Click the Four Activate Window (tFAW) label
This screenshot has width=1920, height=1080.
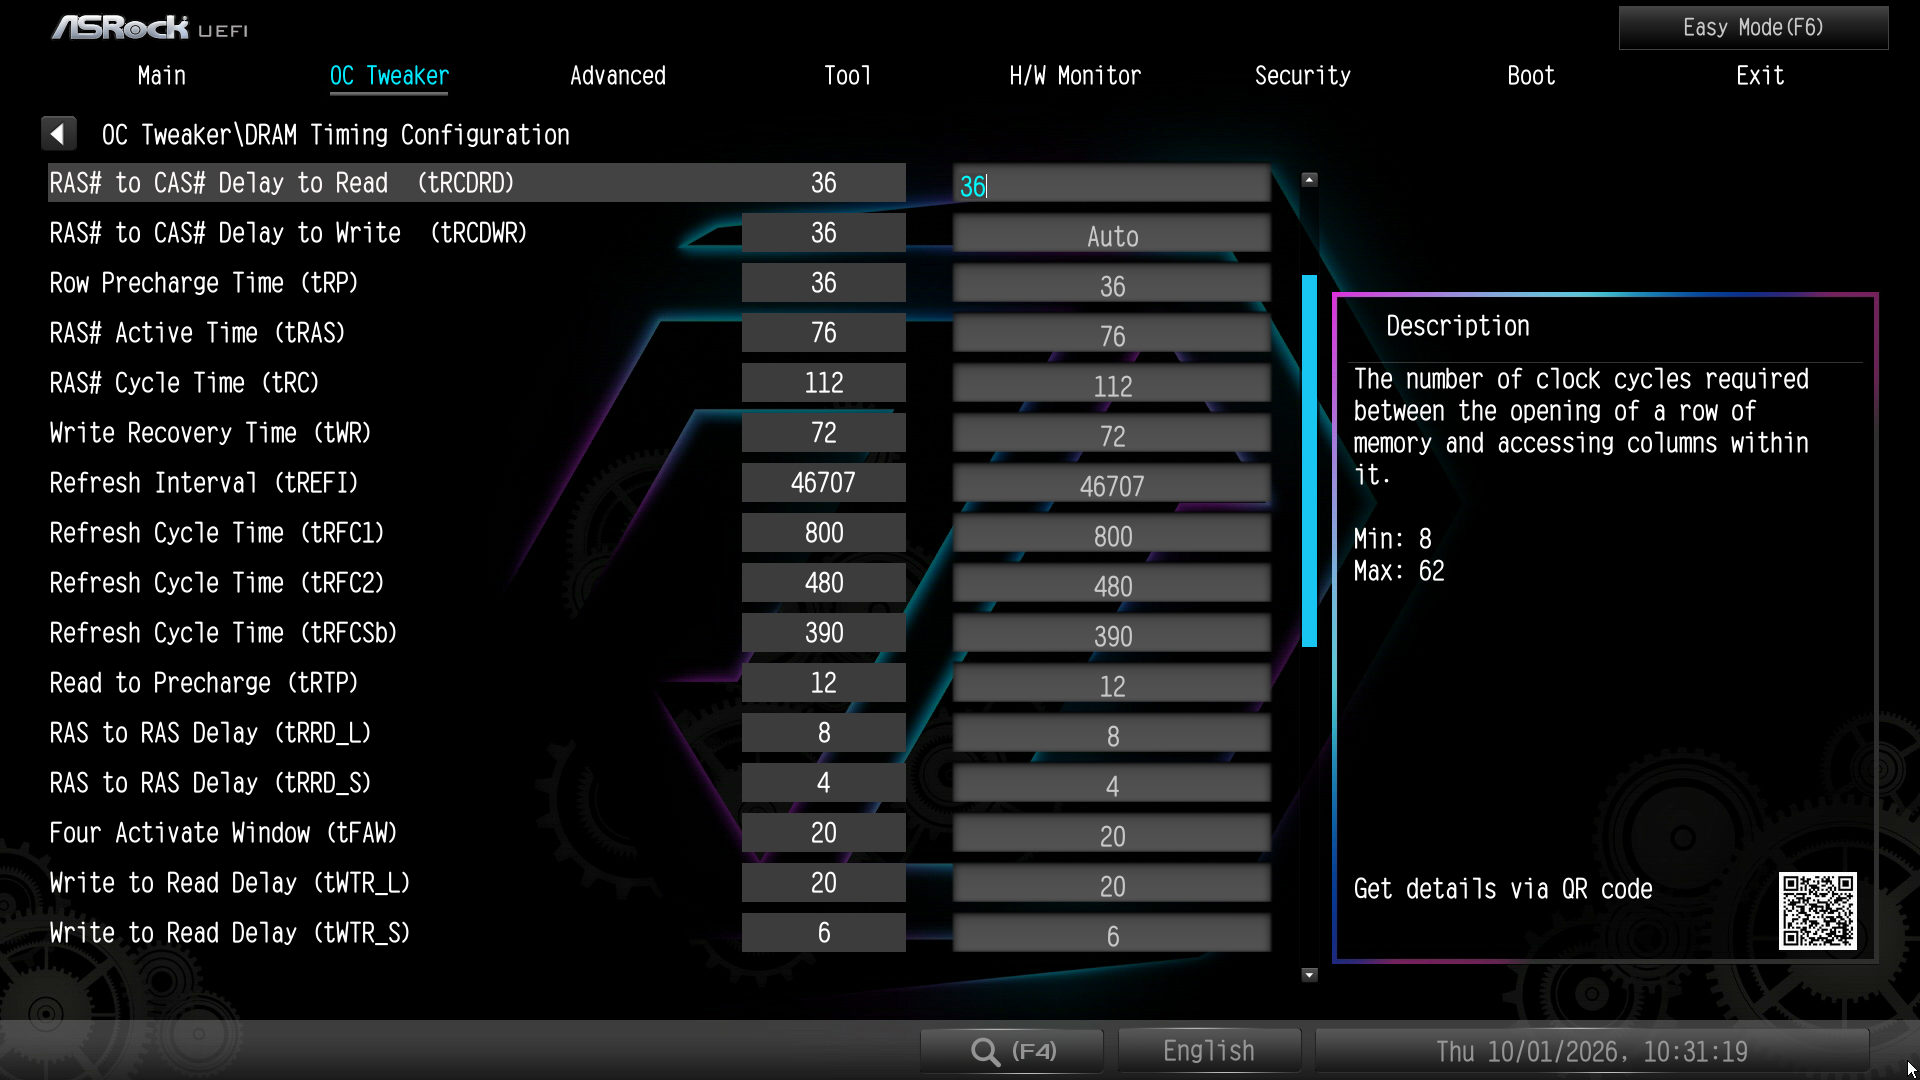pos(224,833)
